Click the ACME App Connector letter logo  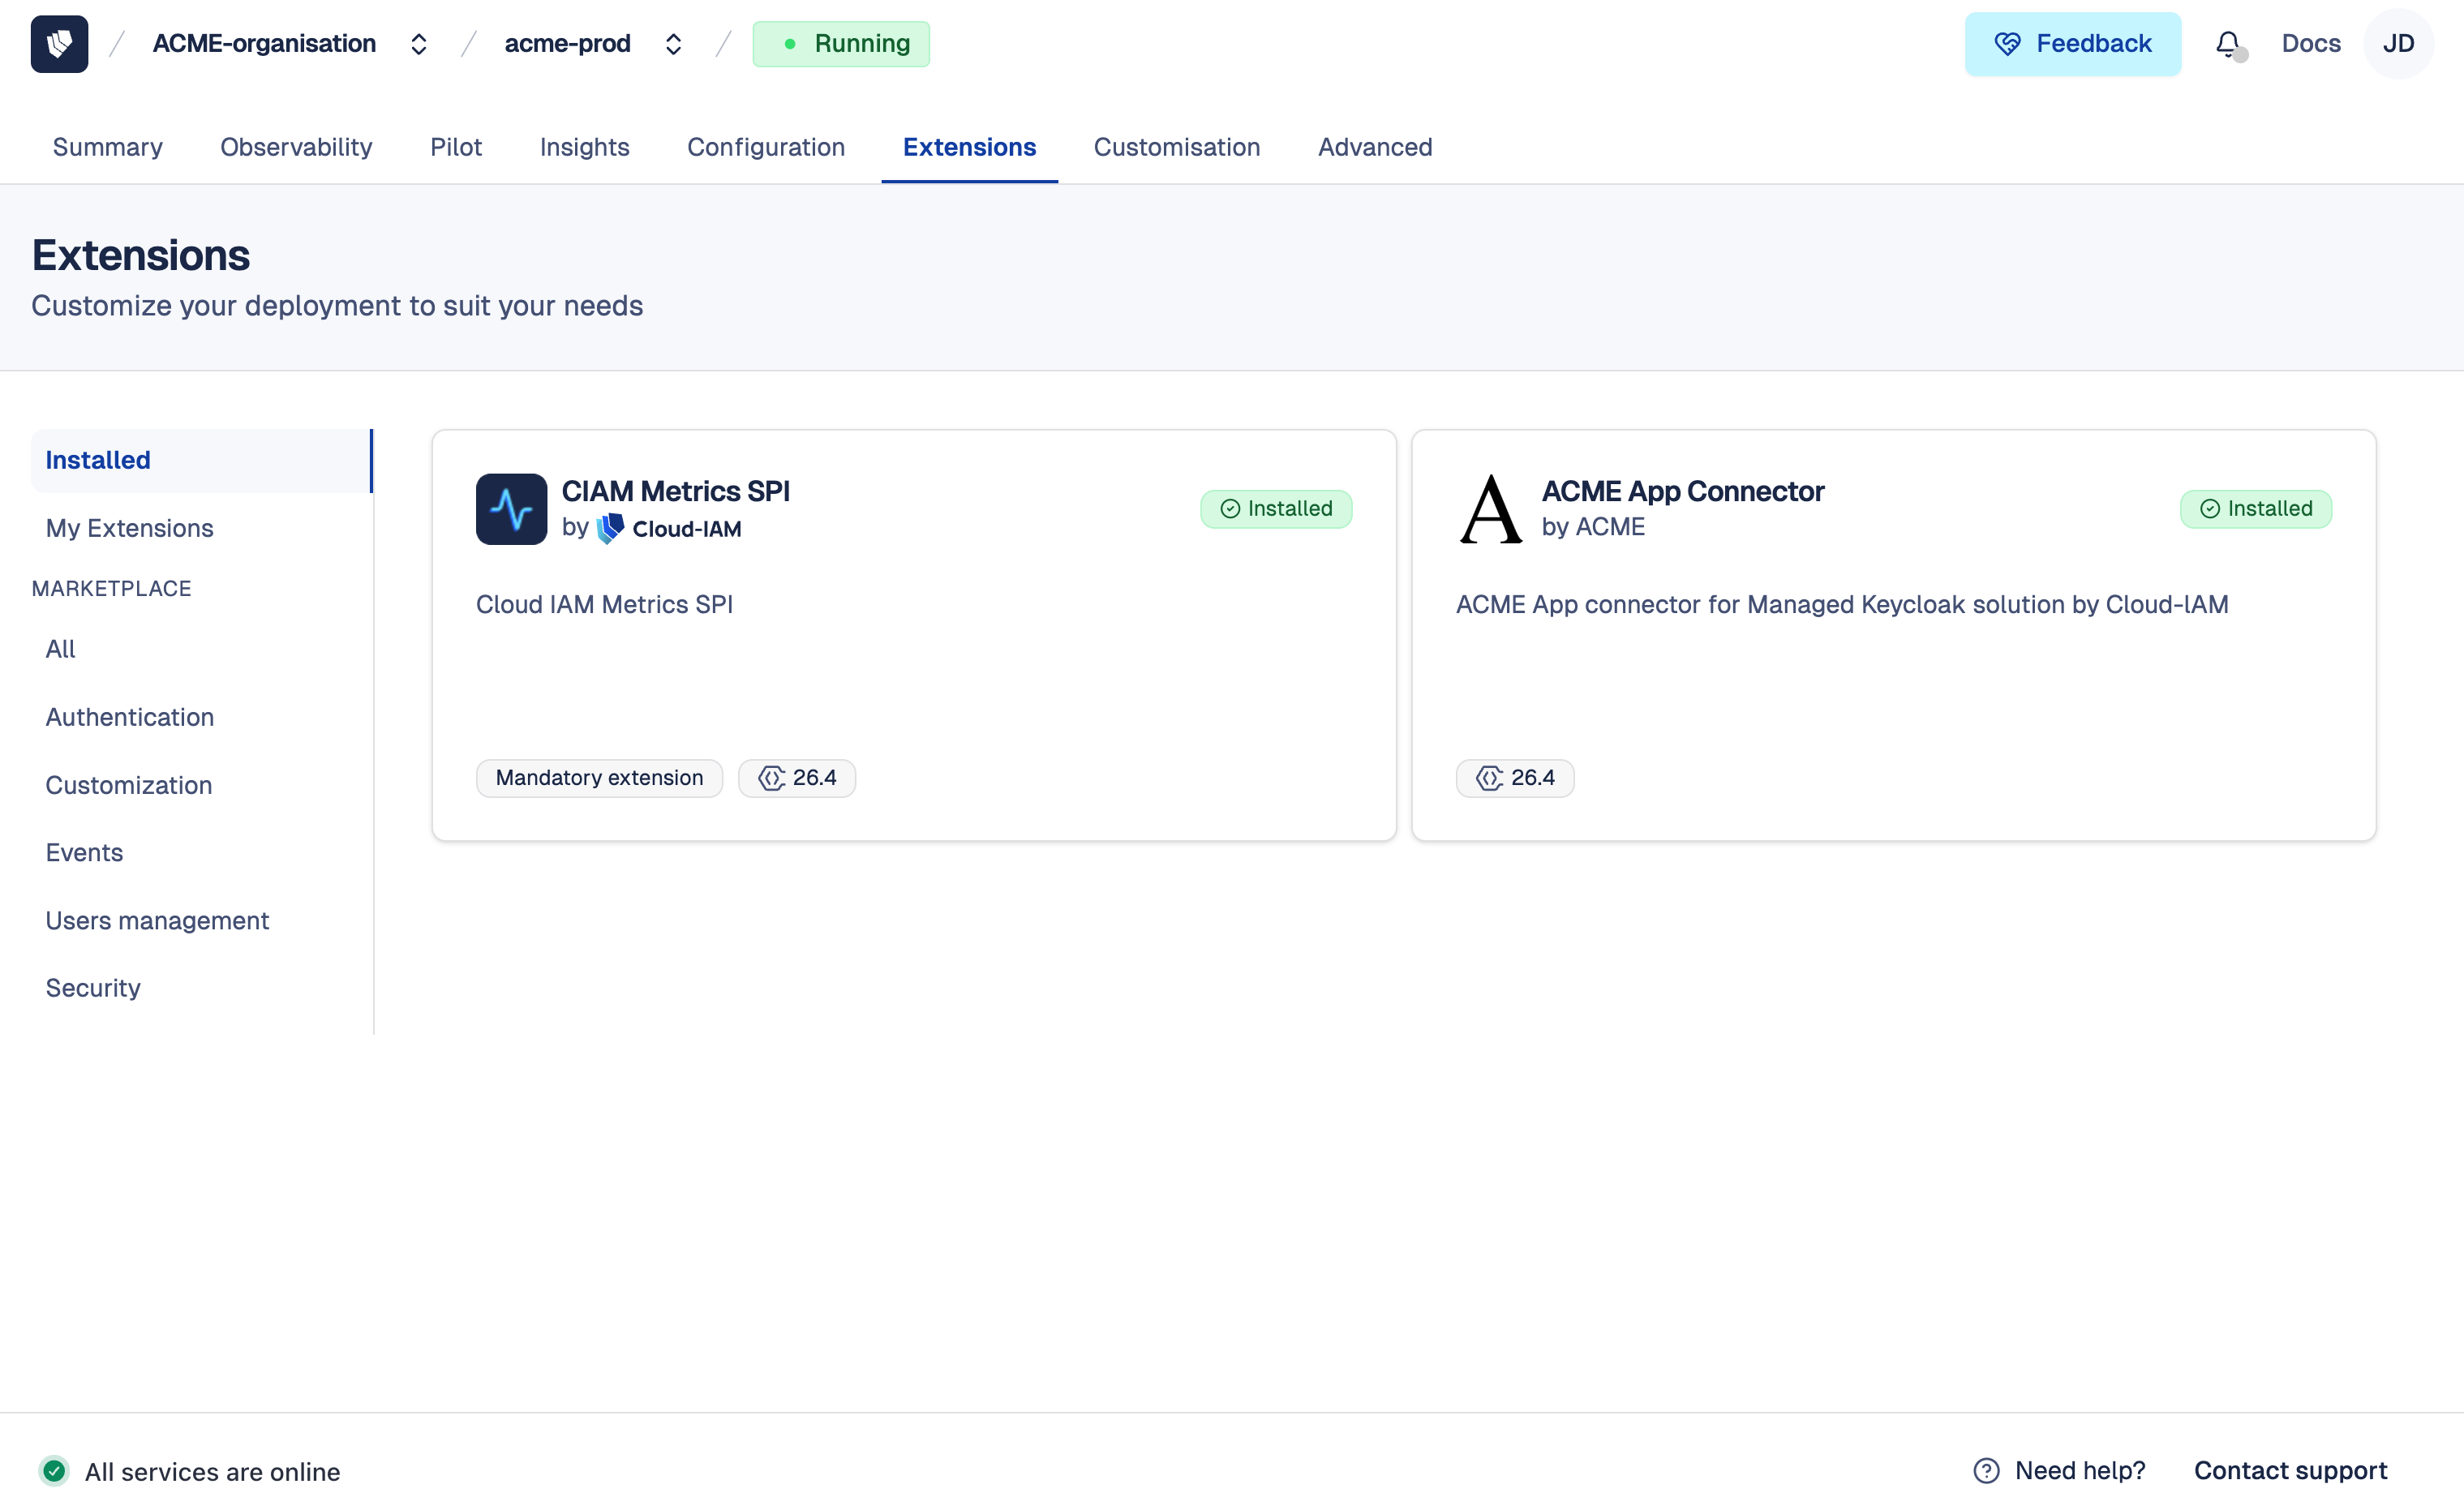1489,509
